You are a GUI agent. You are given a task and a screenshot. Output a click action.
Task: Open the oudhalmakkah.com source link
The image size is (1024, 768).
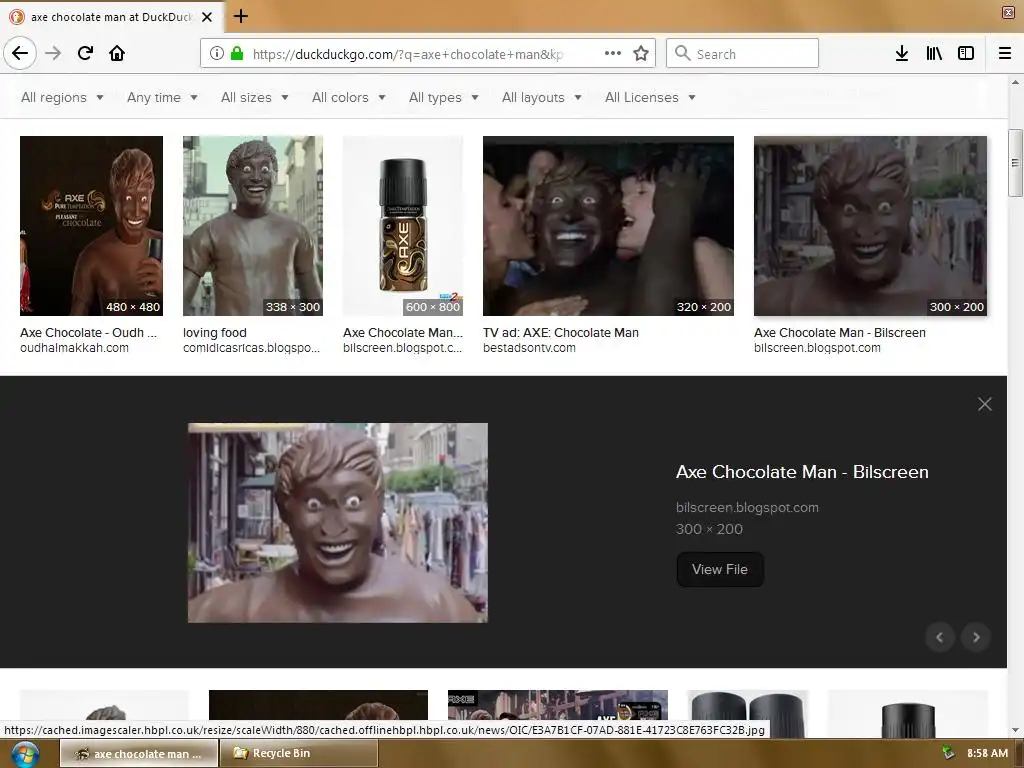[x=74, y=348]
